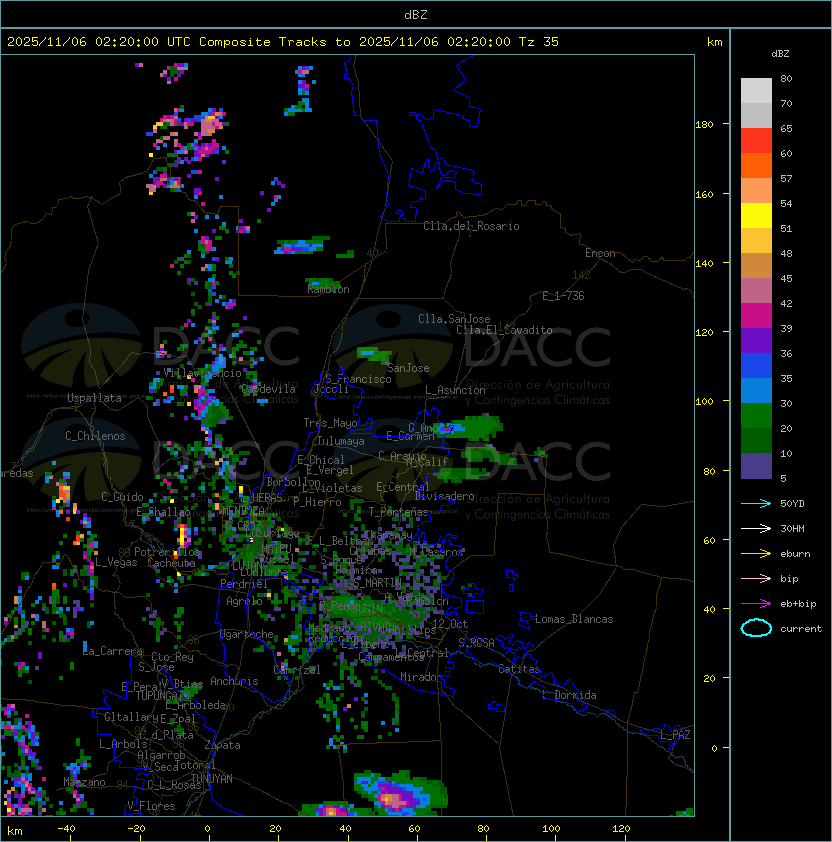Click the Ugarteche location label
This screenshot has height=842, width=832.
(x=247, y=634)
